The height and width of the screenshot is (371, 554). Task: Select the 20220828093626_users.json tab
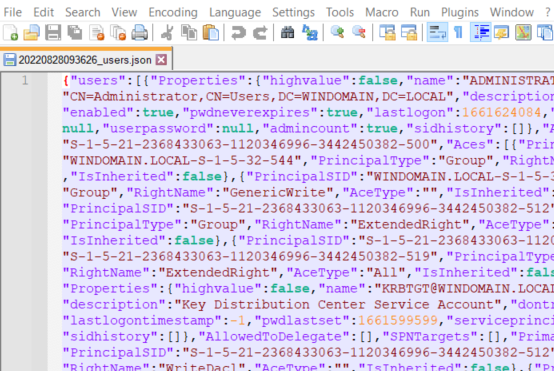click(85, 60)
